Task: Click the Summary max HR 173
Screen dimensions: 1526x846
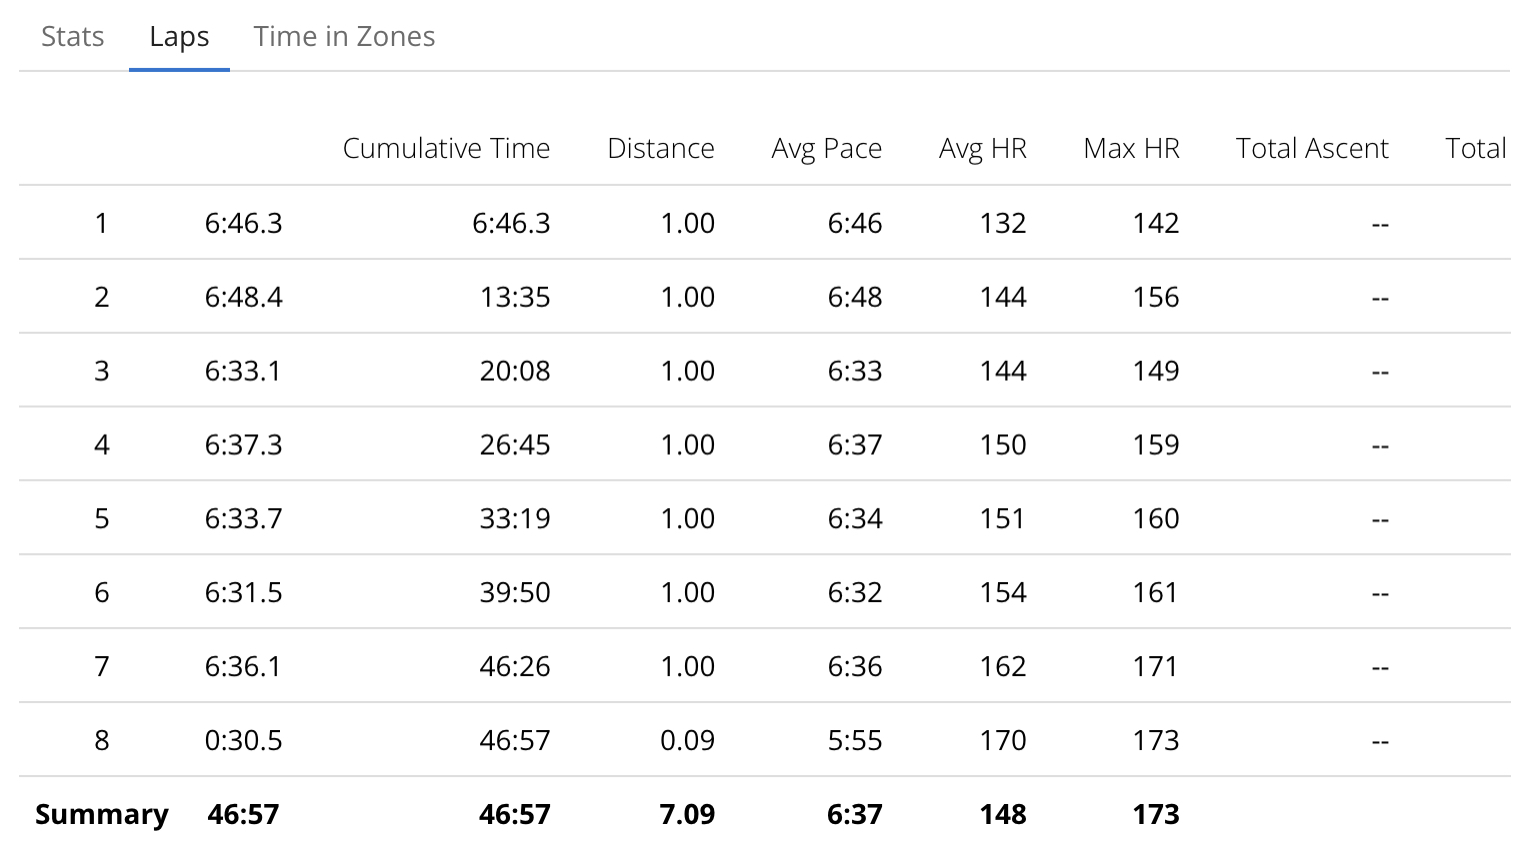Action: coord(1155,815)
